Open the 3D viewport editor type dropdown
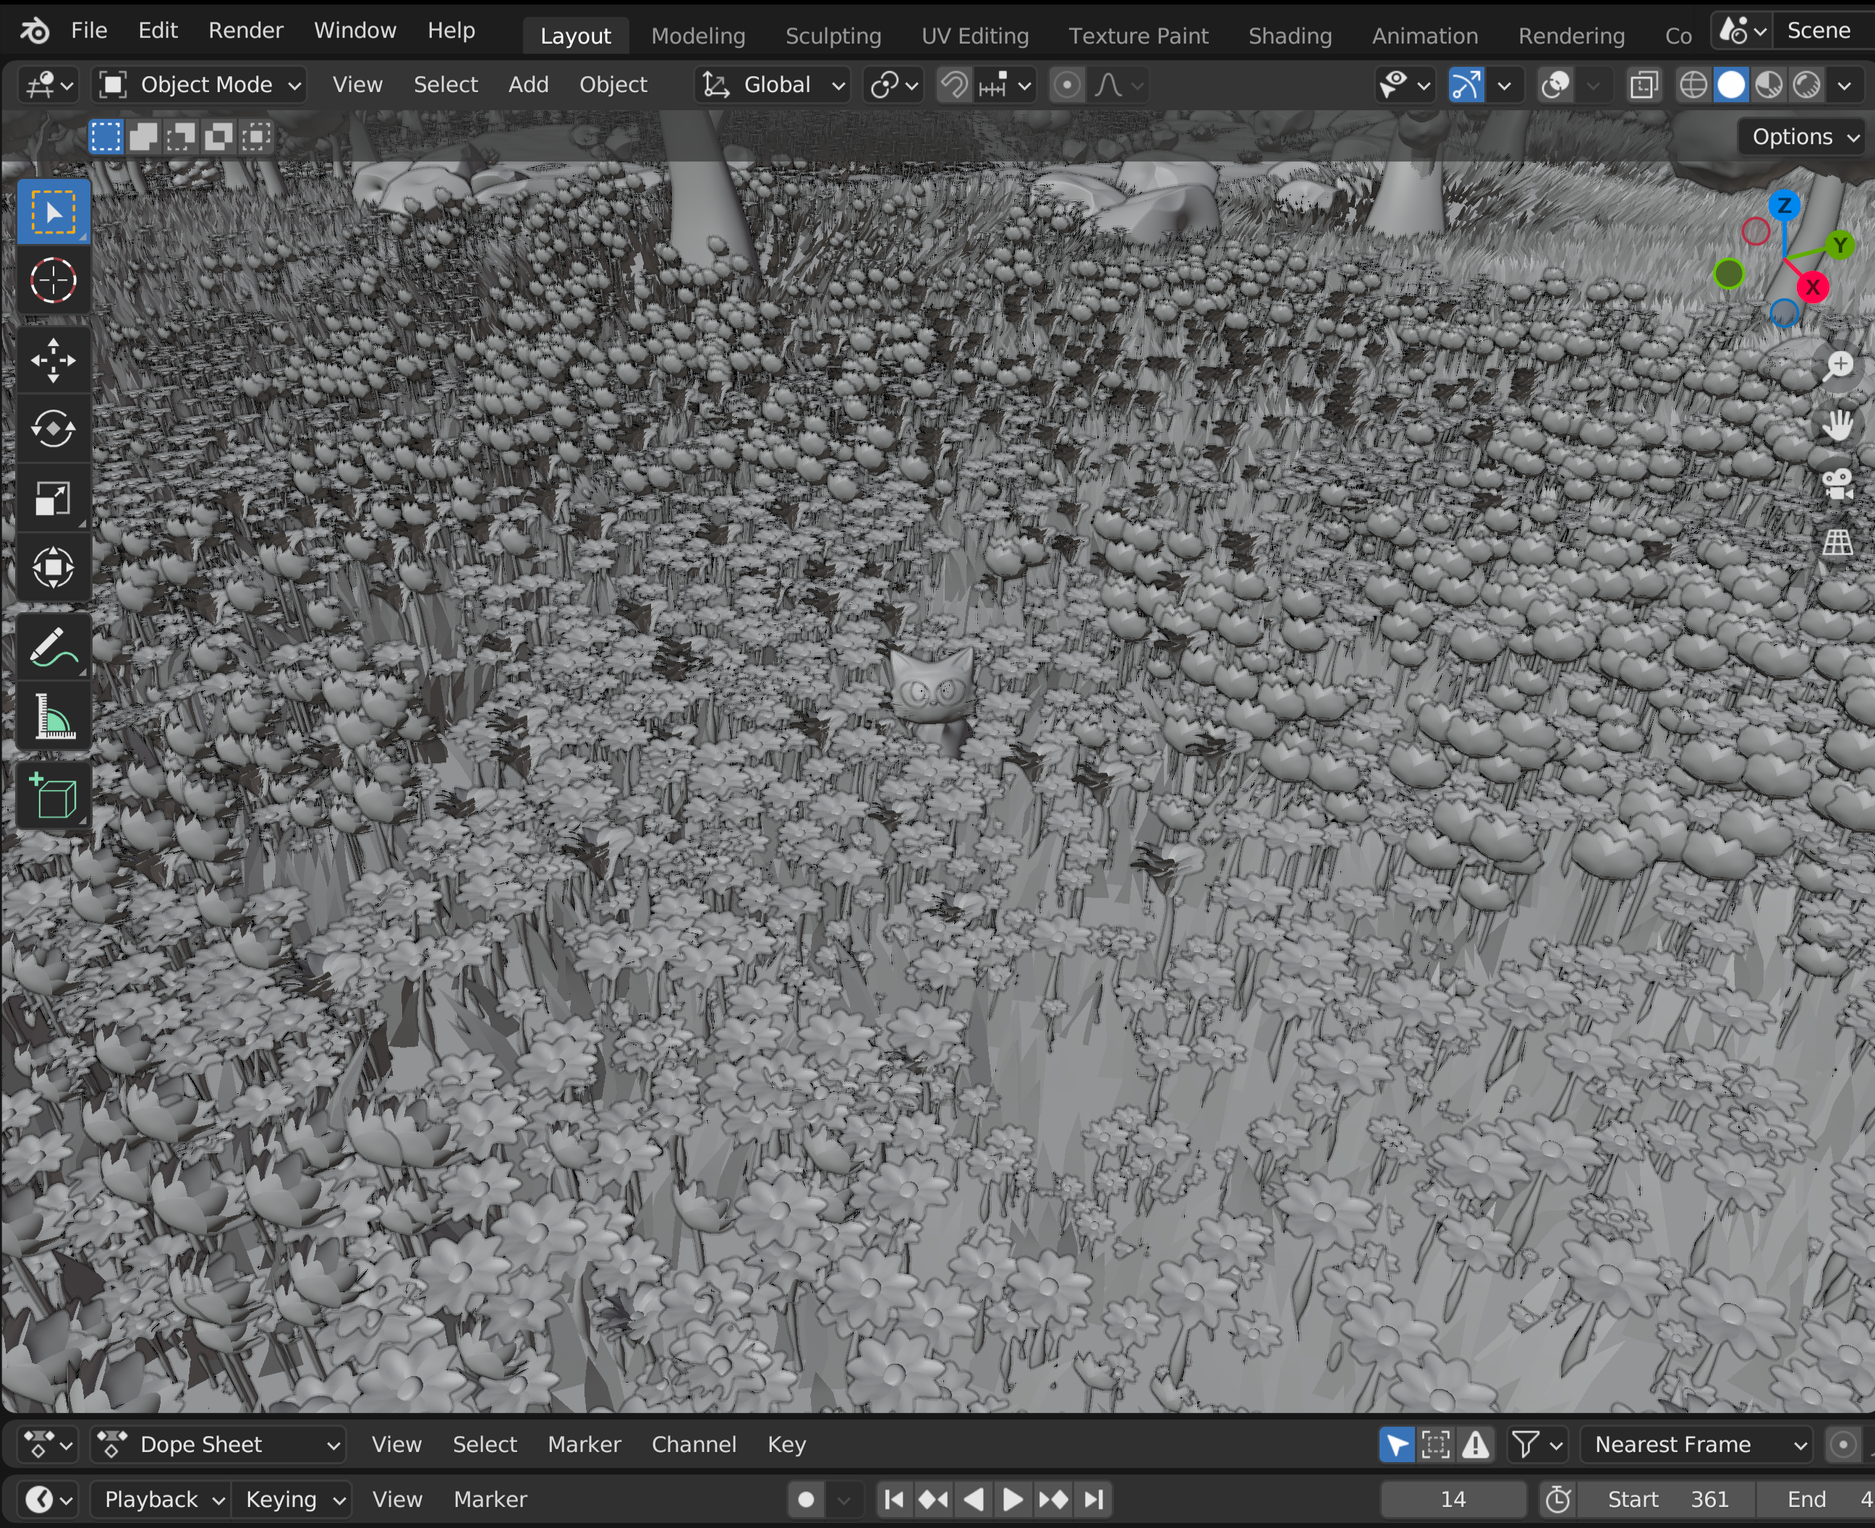This screenshot has height=1528, width=1875. click(x=47, y=85)
